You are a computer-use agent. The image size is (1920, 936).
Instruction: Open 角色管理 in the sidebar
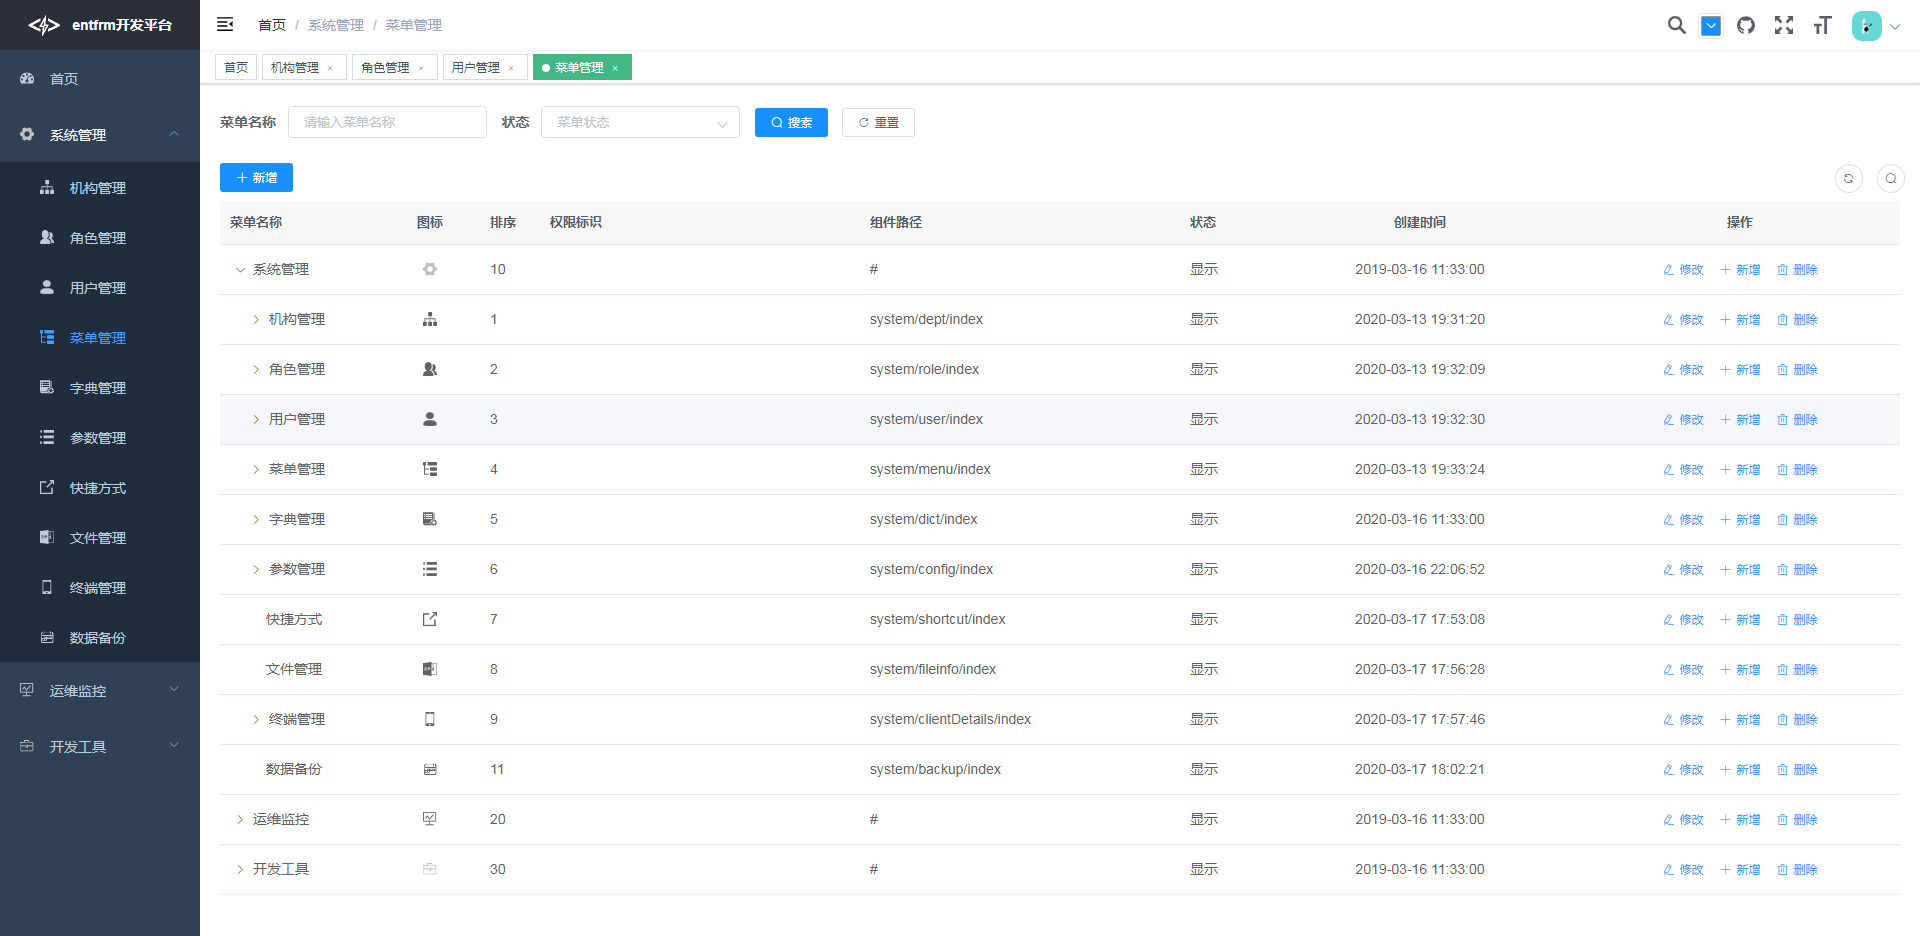click(x=100, y=238)
